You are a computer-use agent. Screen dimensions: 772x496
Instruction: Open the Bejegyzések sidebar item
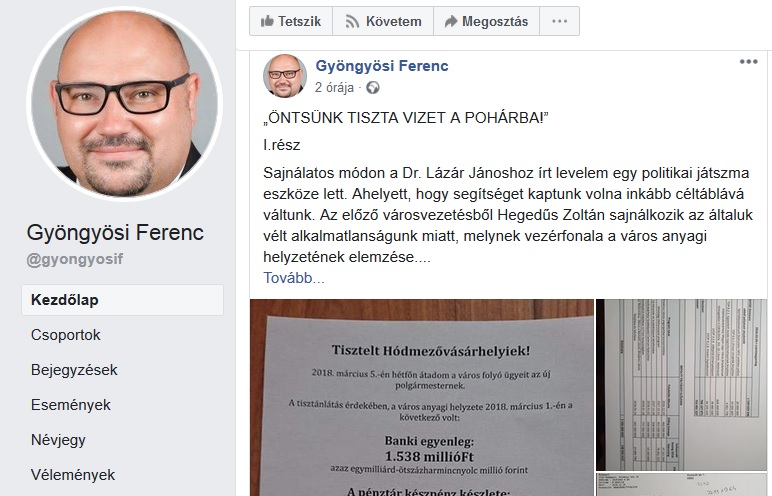pyautogui.click(x=74, y=370)
